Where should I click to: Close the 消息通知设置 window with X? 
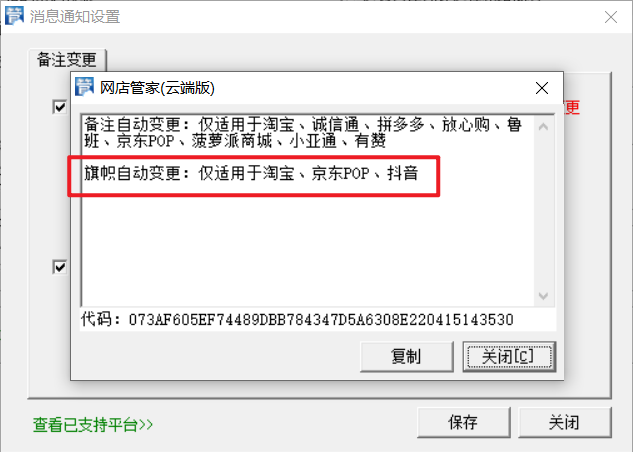611,17
